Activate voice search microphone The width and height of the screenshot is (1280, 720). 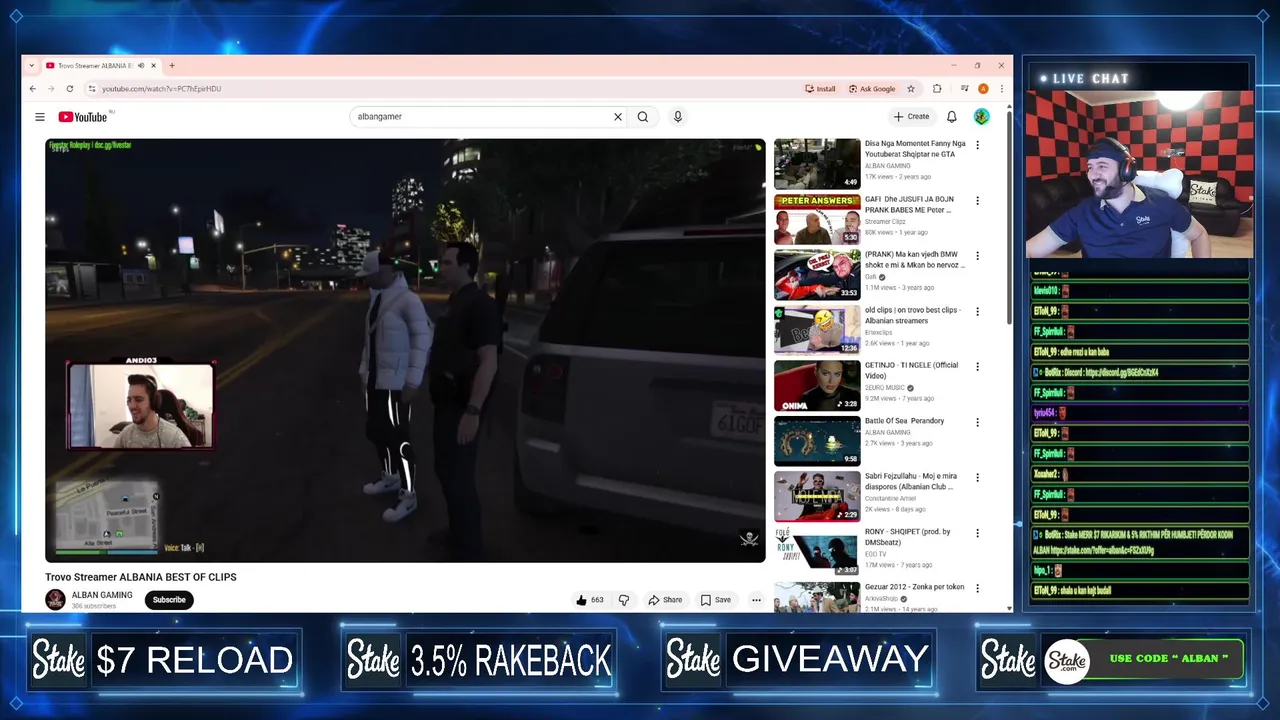(677, 117)
